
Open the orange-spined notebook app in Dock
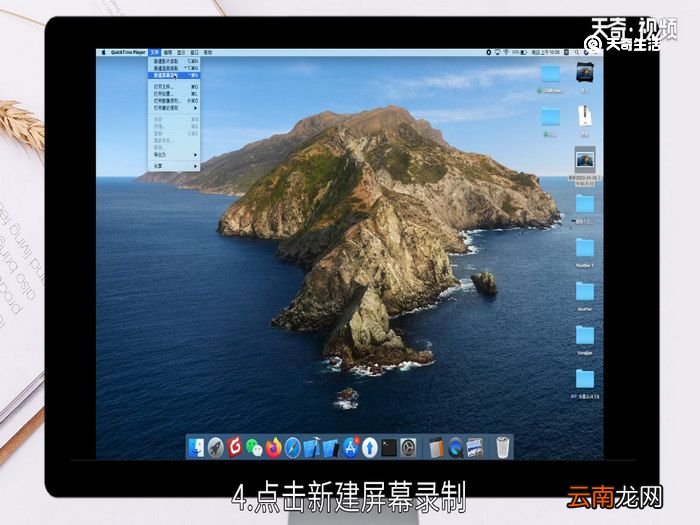(437, 448)
